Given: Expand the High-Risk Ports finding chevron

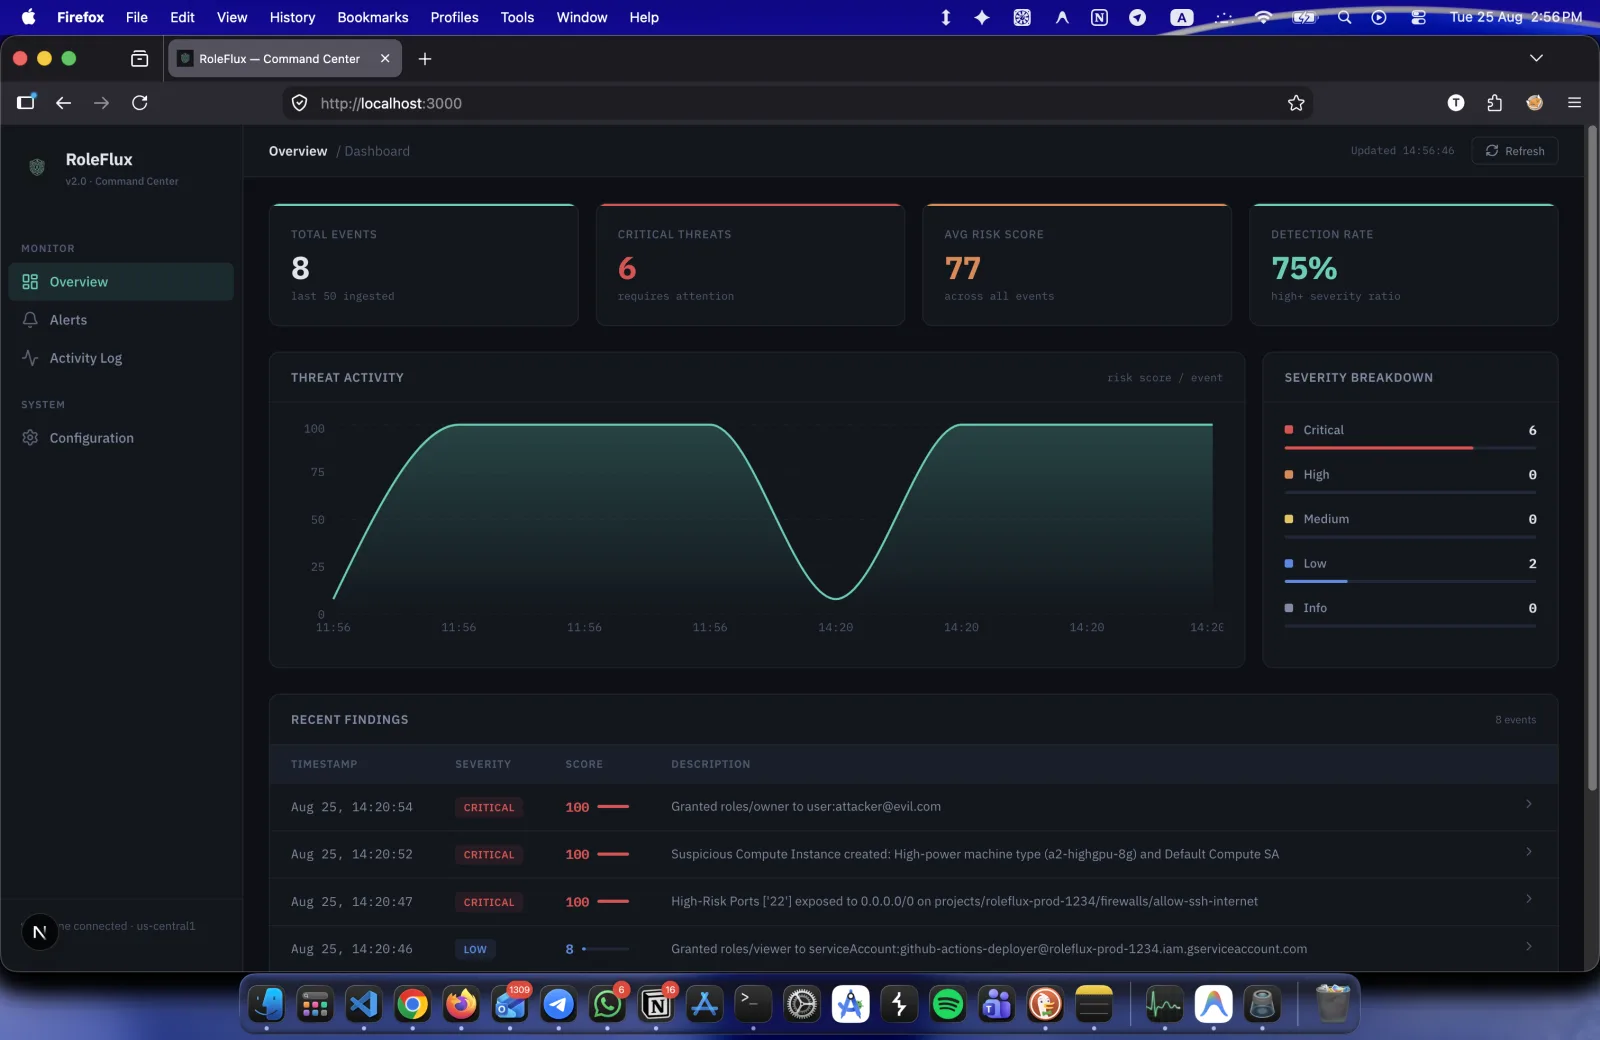Looking at the screenshot, I should (x=1528, y=899).
